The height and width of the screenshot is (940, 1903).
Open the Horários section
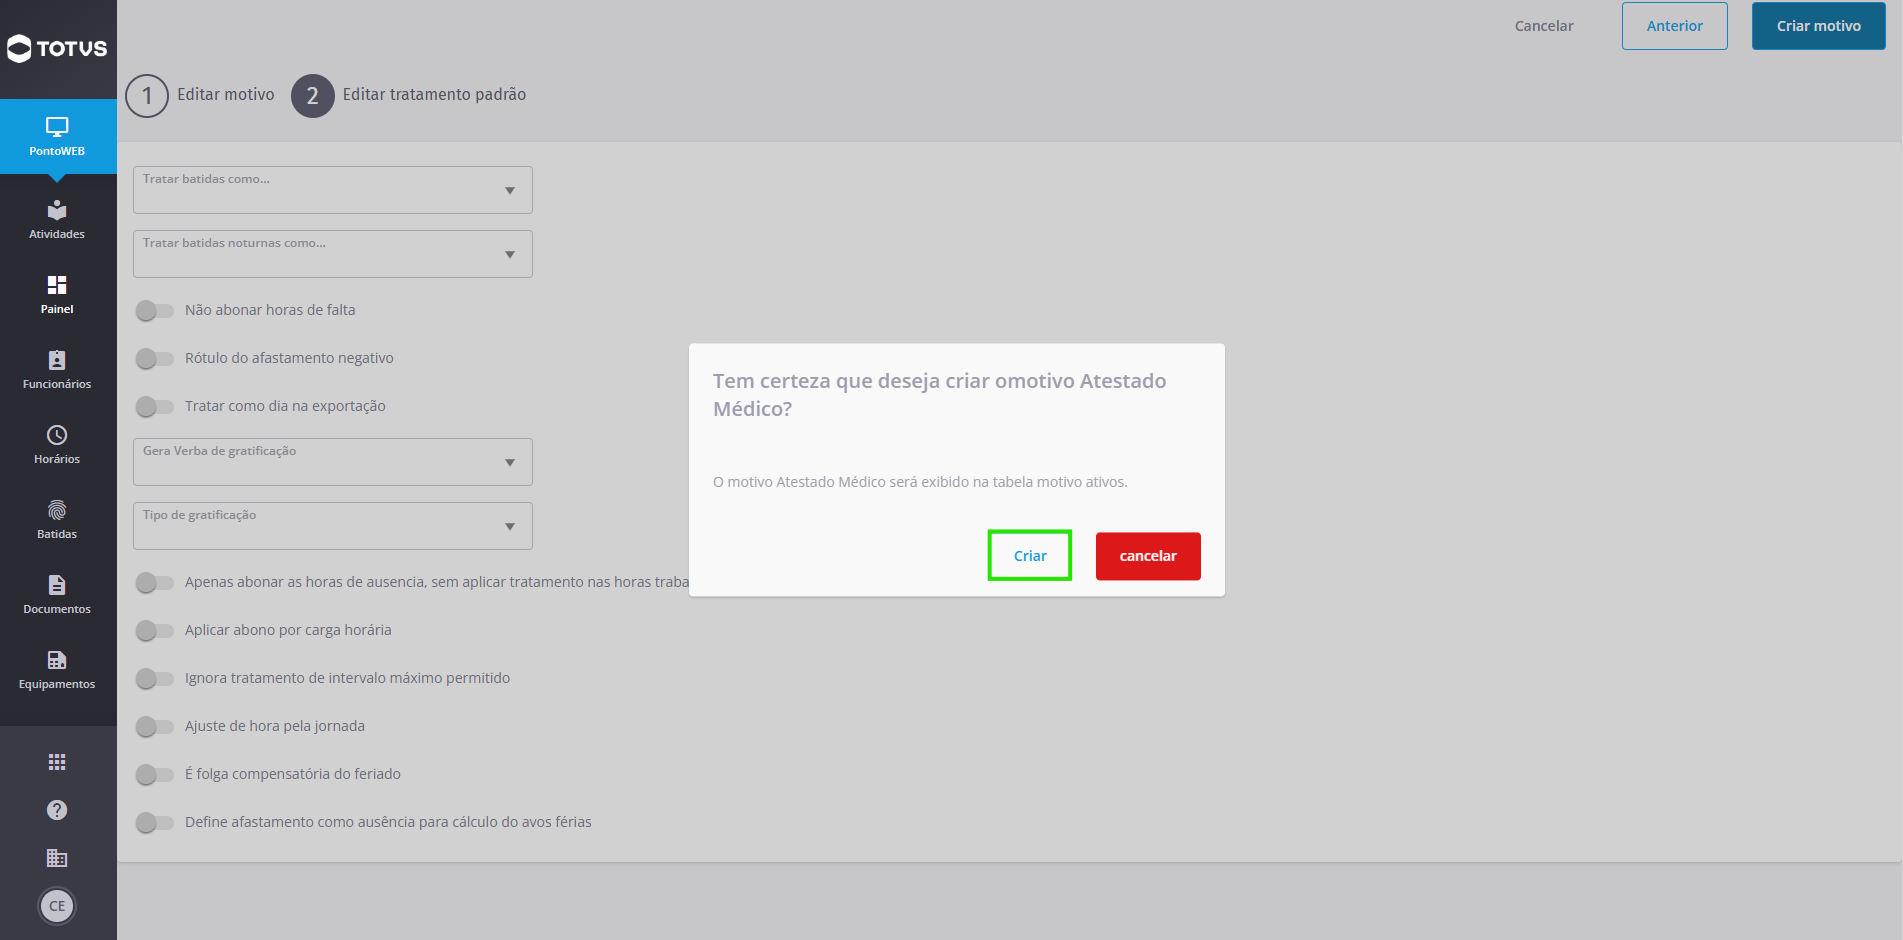(57, 445)
